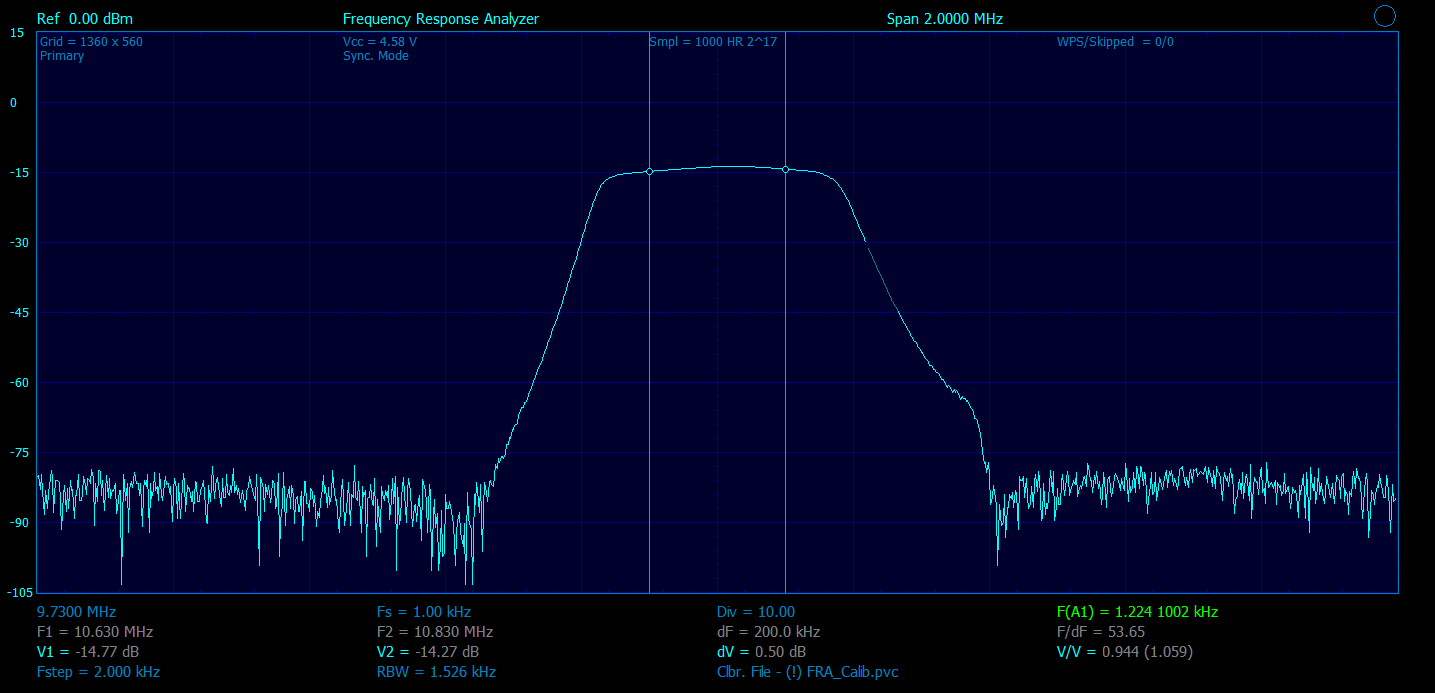Change the Div = 10.00 scale setting
The height and width of the screenshot is (693, 1435).
click(755, 612)
